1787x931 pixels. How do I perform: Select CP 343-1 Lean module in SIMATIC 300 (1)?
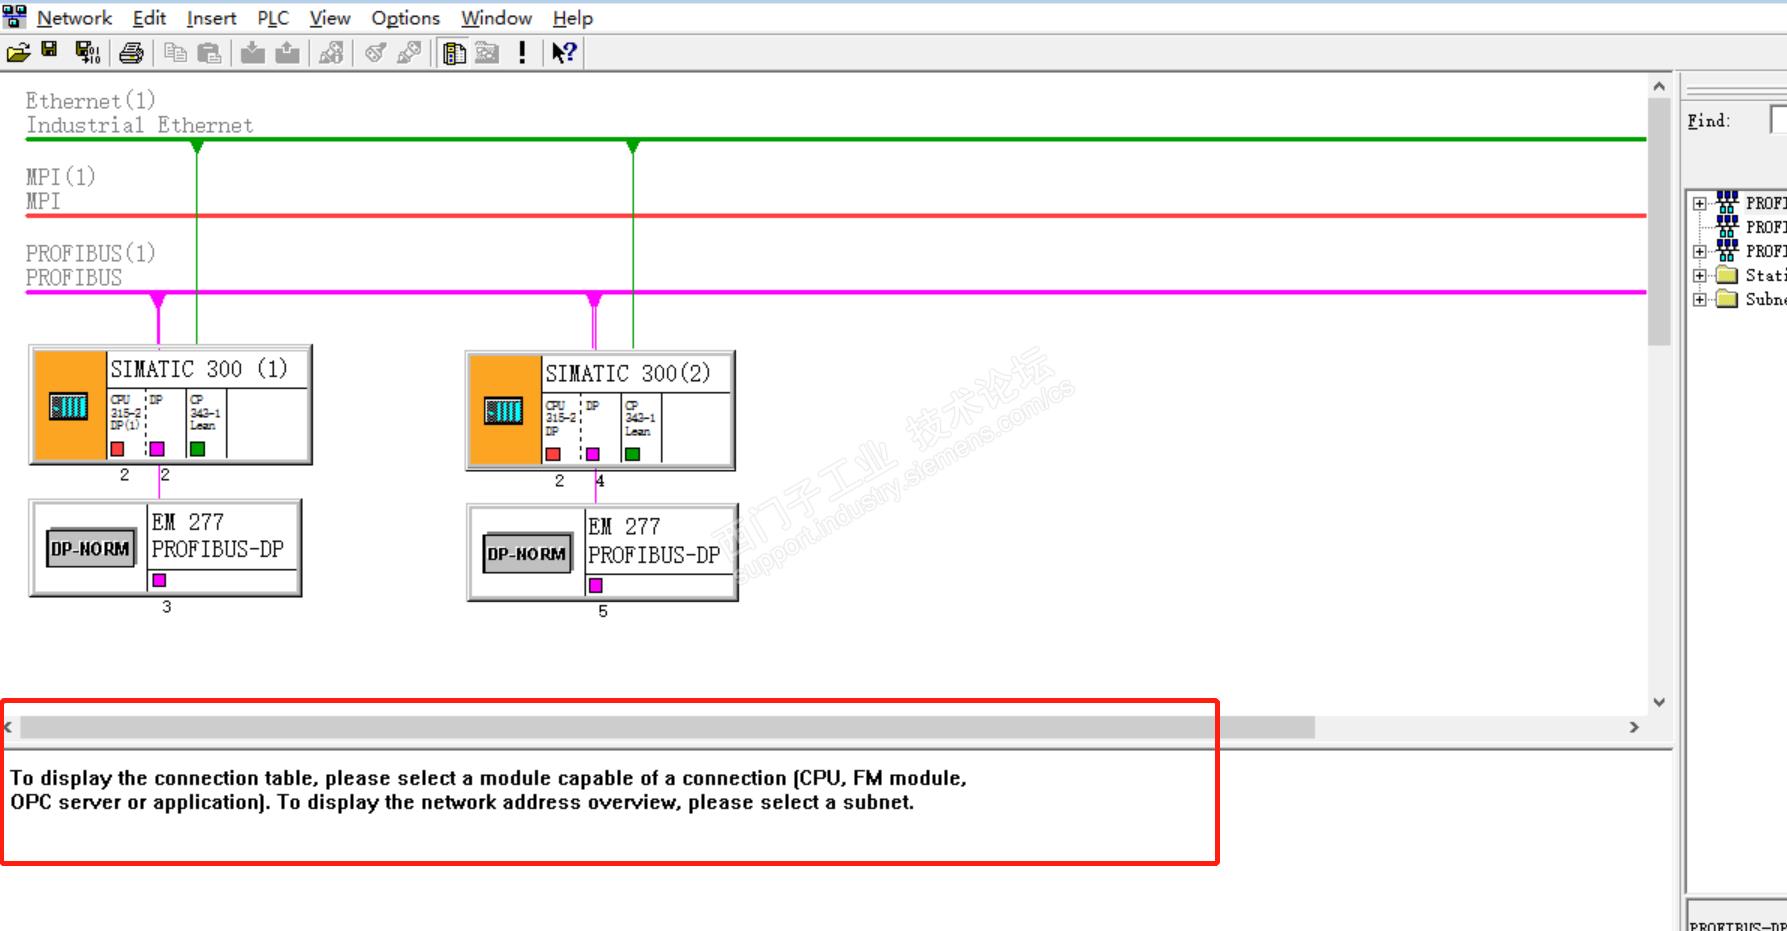tap(206, 412)
